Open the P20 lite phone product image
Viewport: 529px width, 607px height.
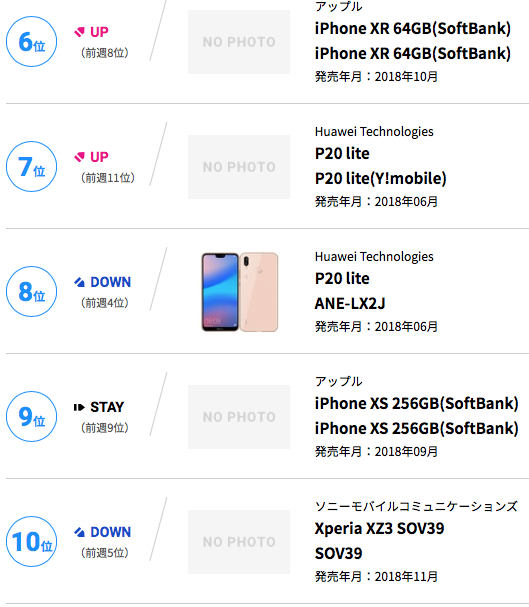[x=239, y=292]
